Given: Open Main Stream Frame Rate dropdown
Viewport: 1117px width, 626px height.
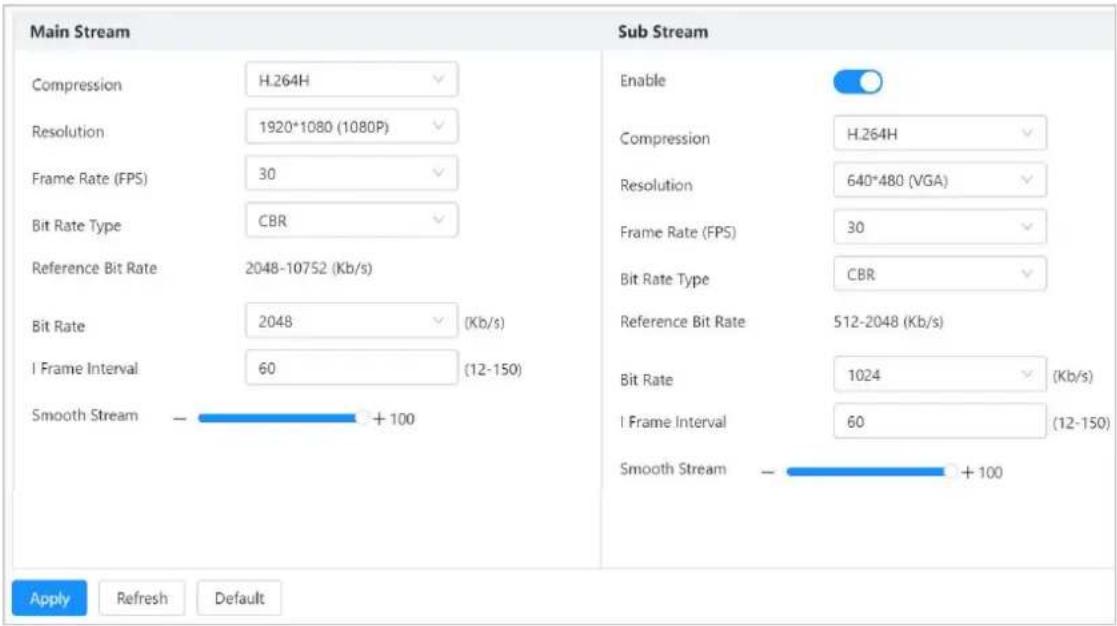Looking at the screenshot, I should 351,174.
